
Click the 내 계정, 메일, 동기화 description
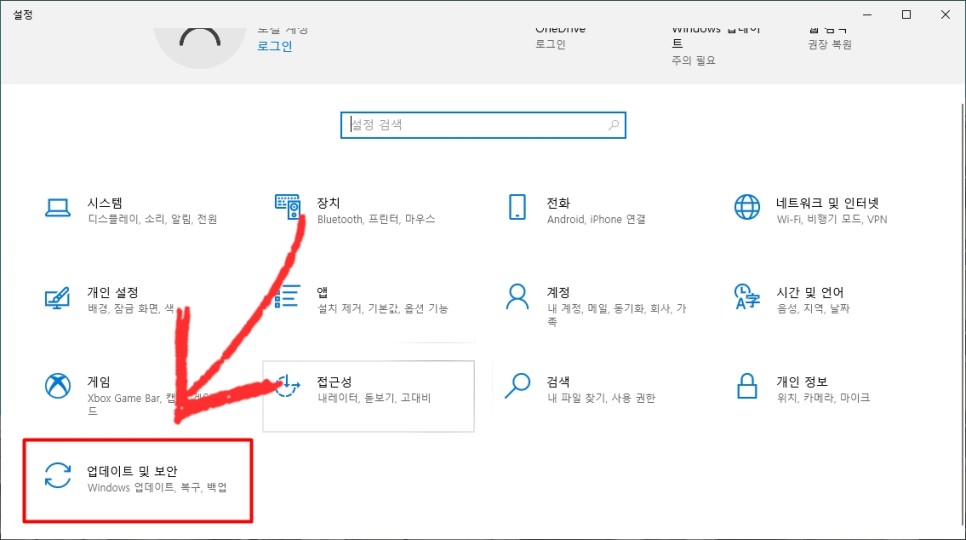pyautogui.click(x=616, y=314)
